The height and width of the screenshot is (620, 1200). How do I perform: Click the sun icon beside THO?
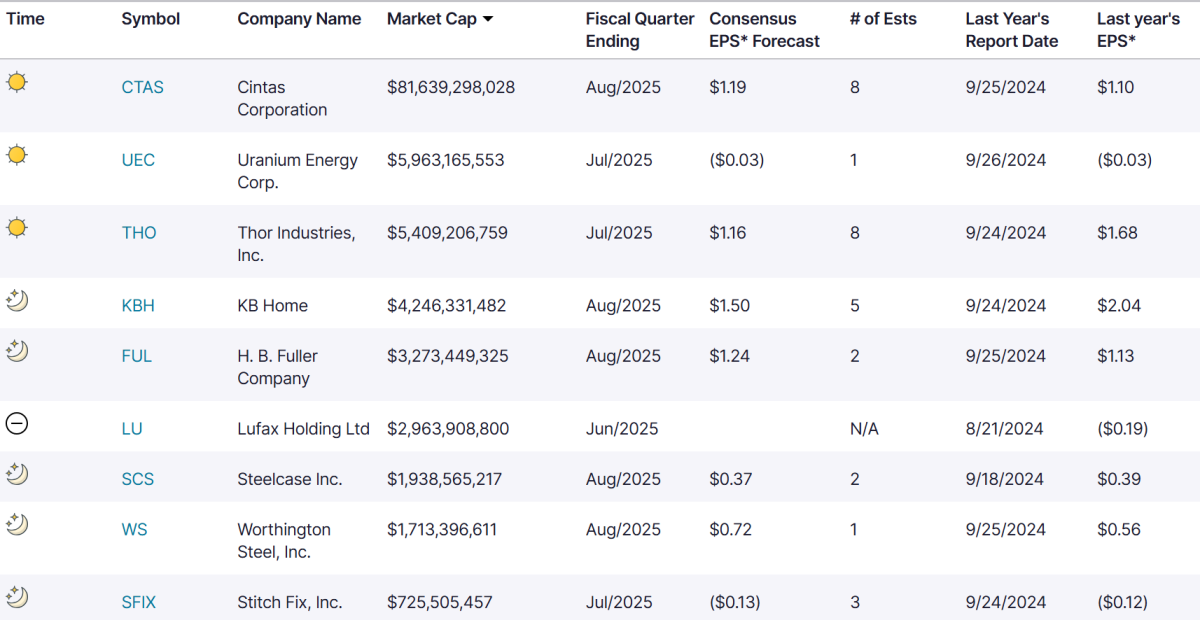click(x=17, y=228)
